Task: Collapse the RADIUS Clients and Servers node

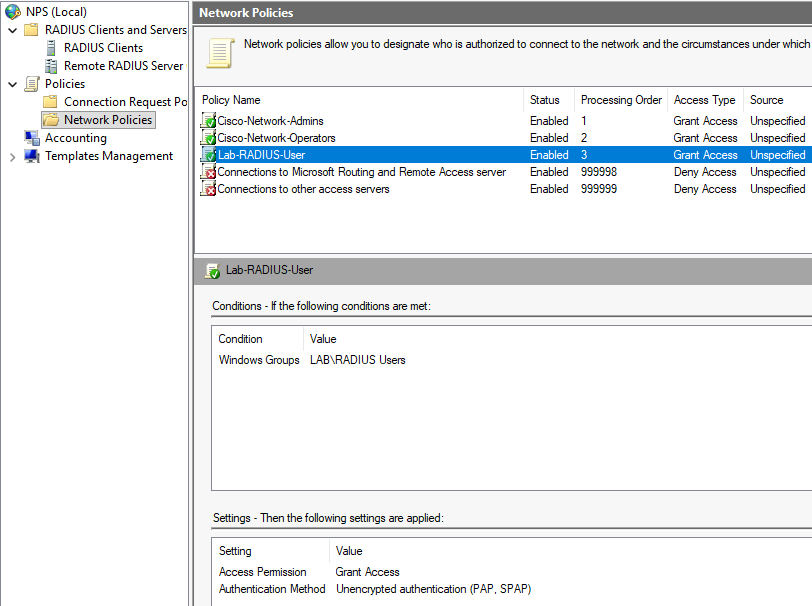Action: tap(13, 30)
